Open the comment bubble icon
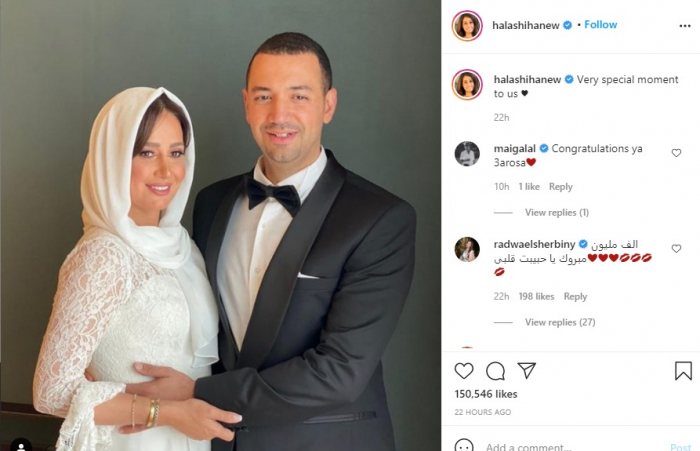The width and height of the screenshot is (700, 451). point(496,371)
